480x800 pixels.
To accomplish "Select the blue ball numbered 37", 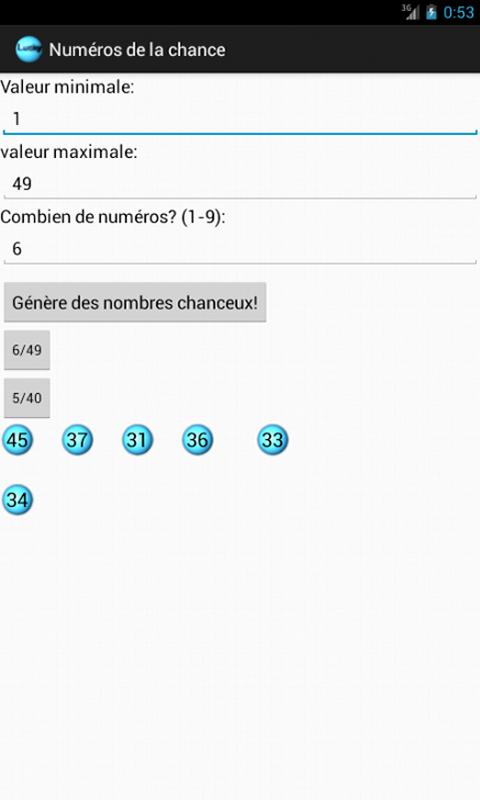I will pyautogui.click(x=78, y=440).
